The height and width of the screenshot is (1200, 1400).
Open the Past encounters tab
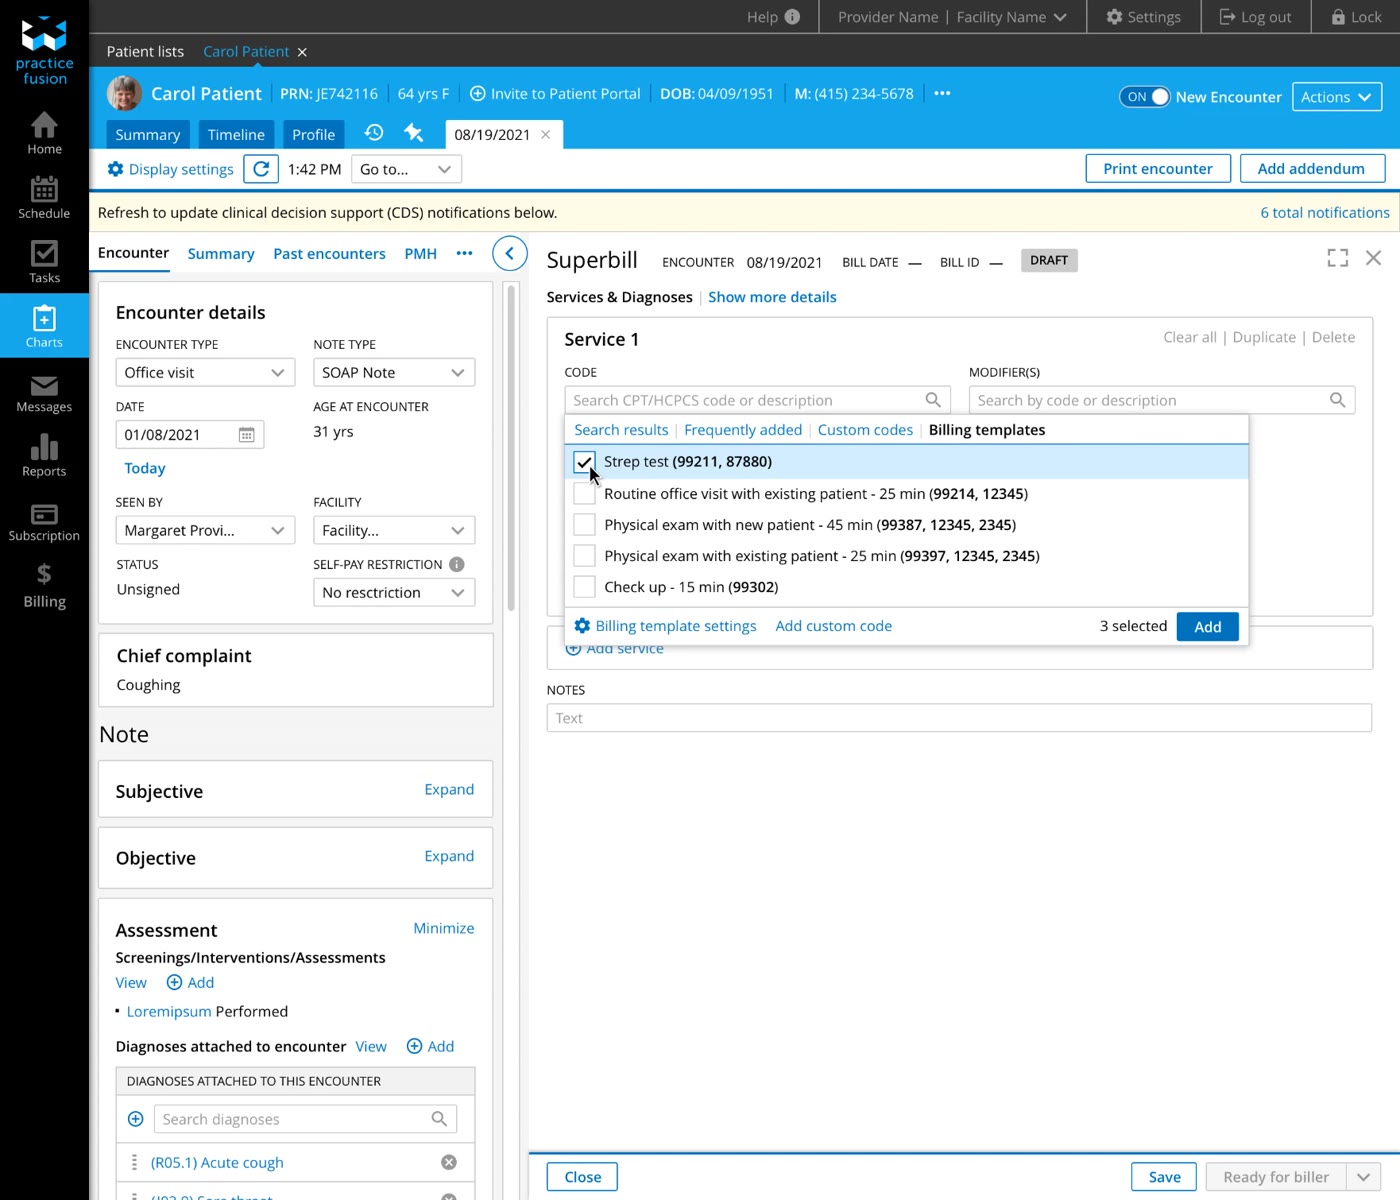pyautogui.click(x=329, y=254)
